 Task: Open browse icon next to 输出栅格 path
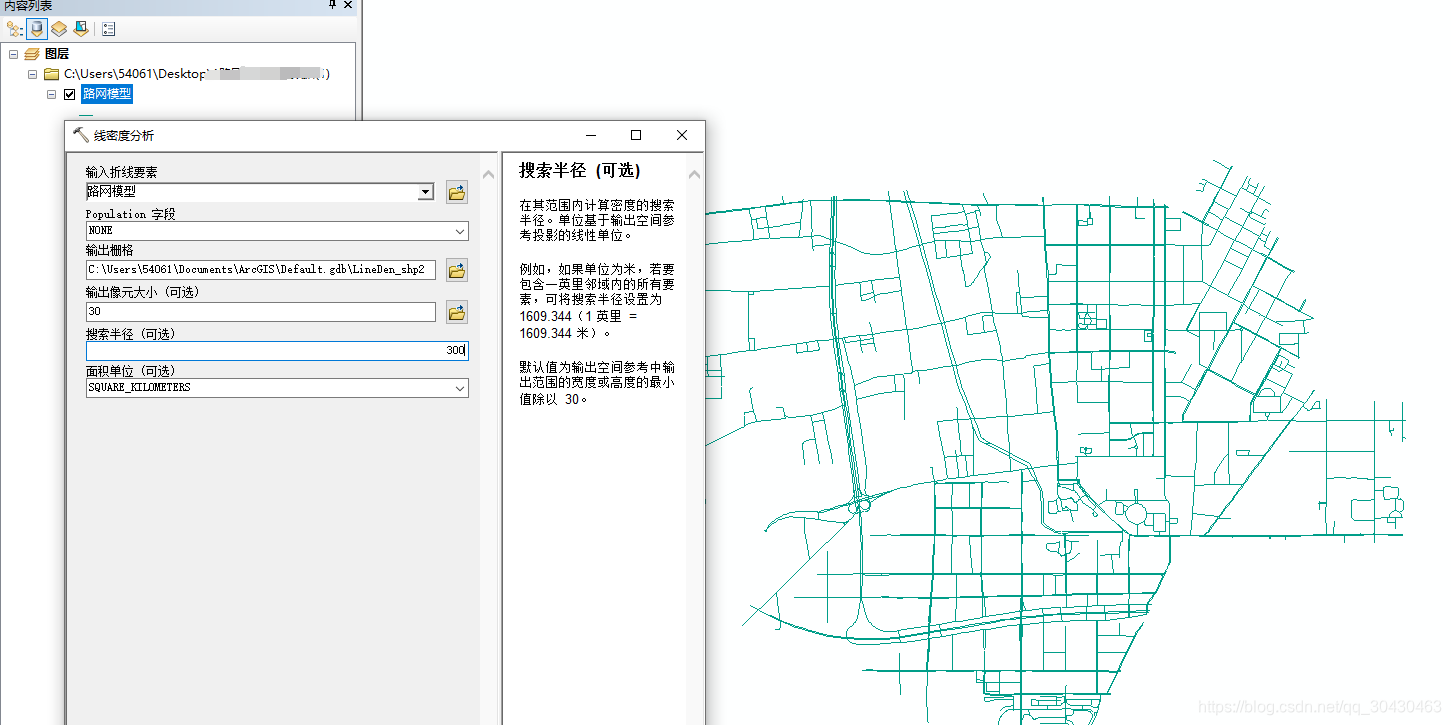tap(456, 269)
